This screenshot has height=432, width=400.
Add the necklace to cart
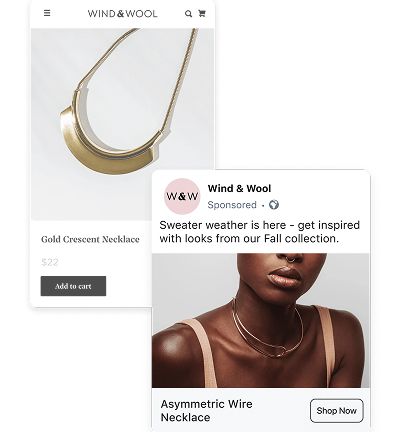click(x=73, y=286)
